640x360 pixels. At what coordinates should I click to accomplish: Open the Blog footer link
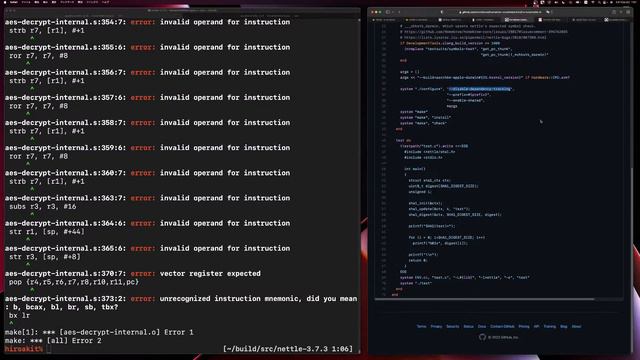point(564,327)
